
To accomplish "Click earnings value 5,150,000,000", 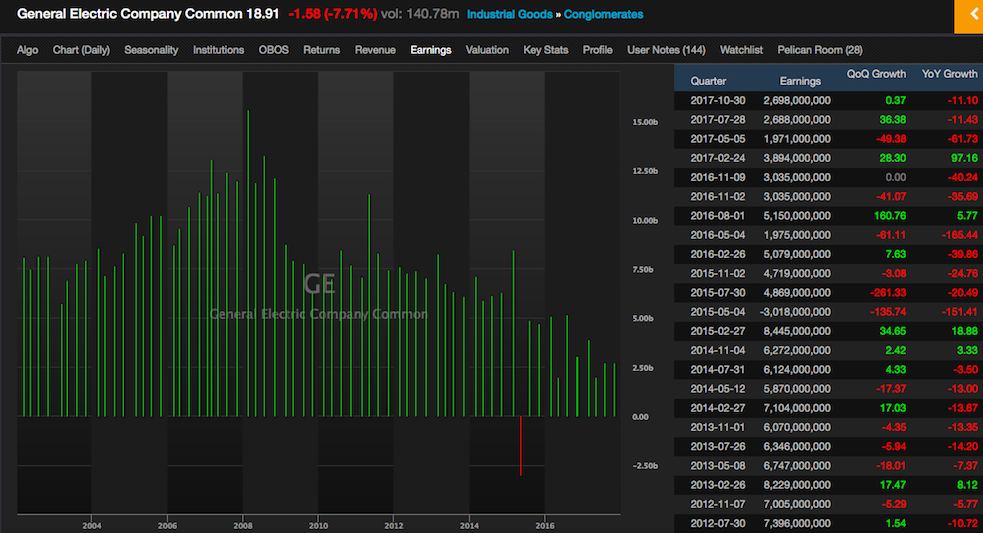I will pos(797,216).
